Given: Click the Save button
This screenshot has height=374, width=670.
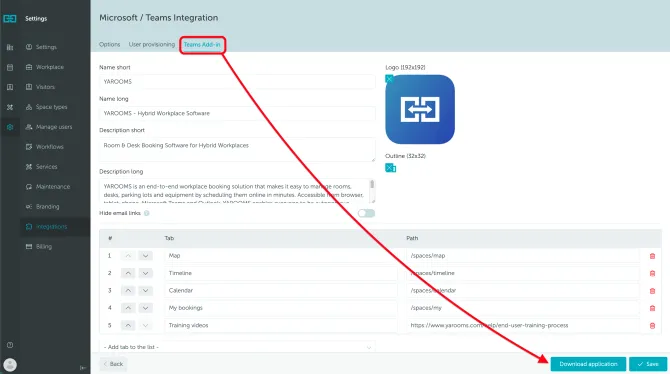Looking at the screenshot, I should tap(648, 364).
